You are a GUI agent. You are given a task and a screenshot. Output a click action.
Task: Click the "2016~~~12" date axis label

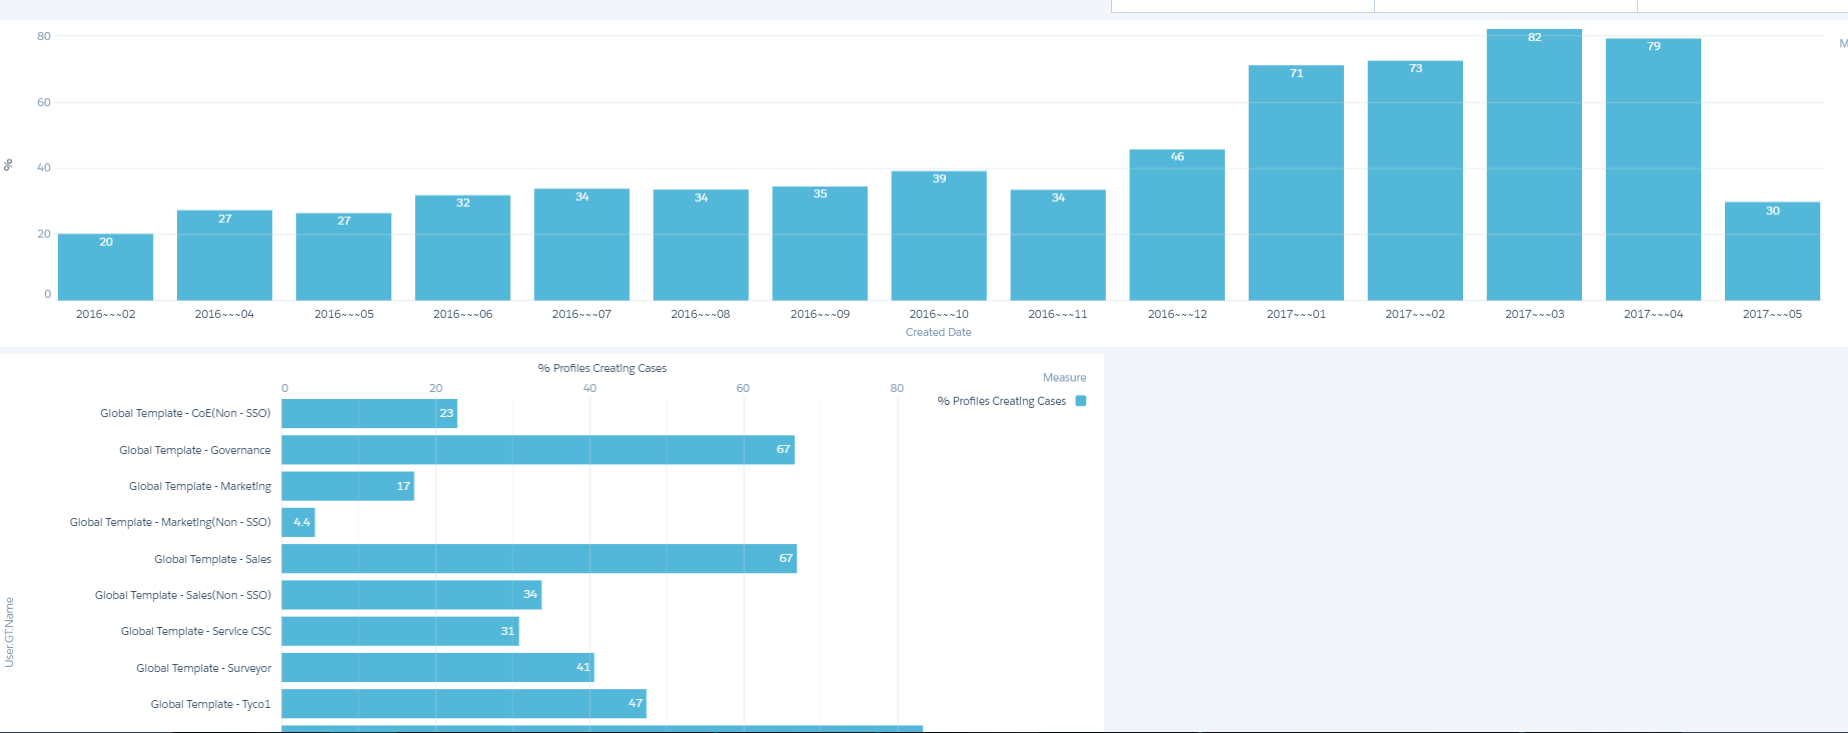(1177, 314)
